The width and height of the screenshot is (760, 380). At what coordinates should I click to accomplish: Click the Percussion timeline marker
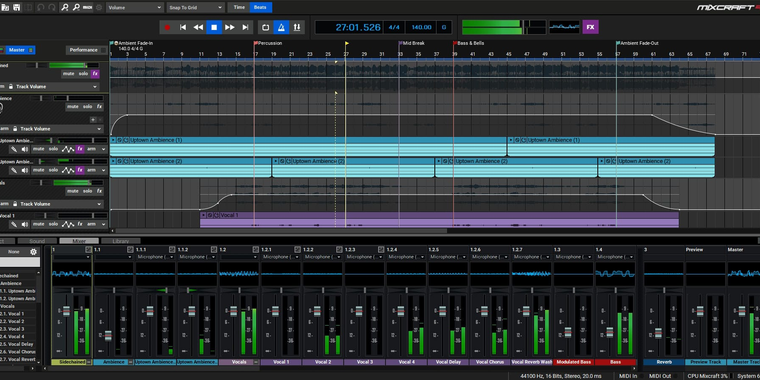click(269, 43)
